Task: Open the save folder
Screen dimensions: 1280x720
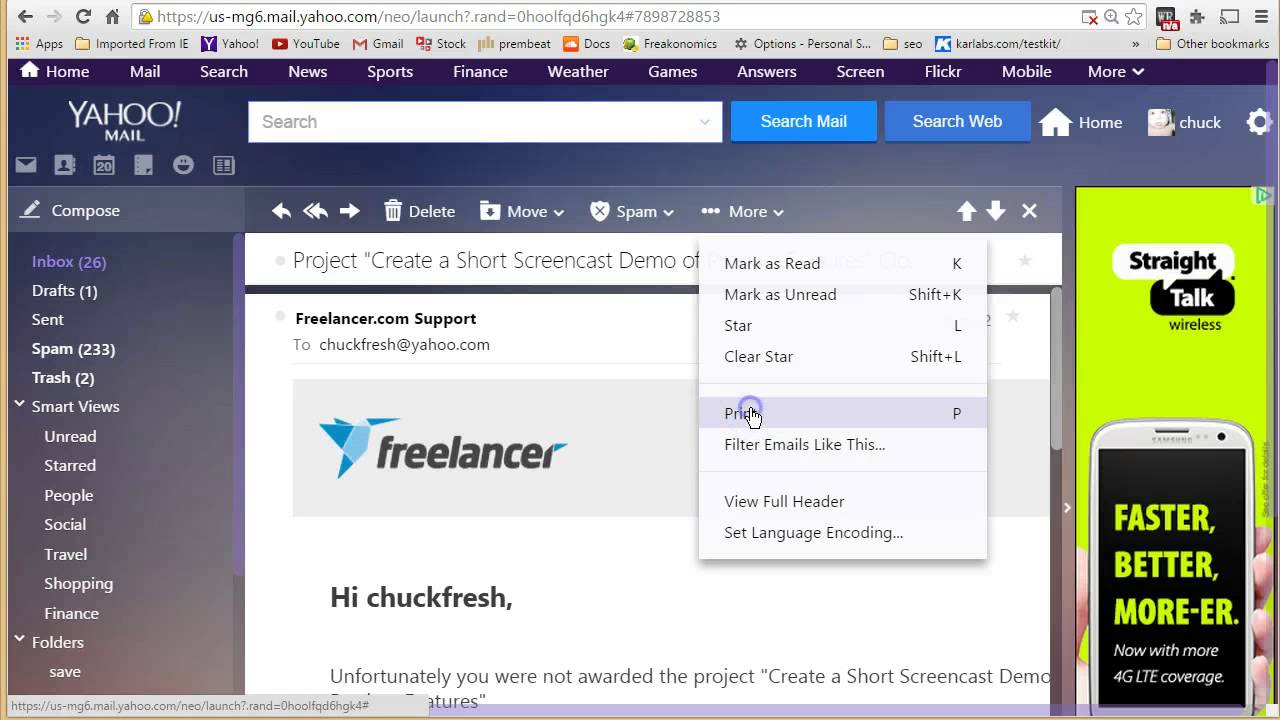Action: 65,671
